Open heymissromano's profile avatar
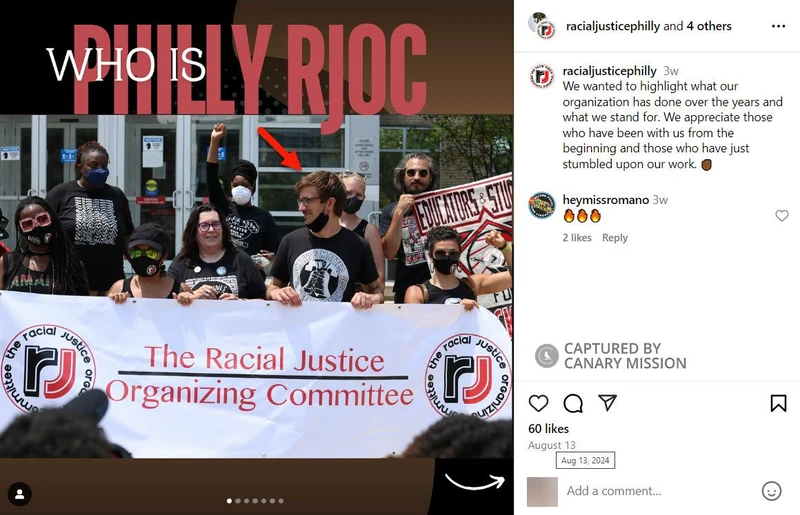 [542, 206]
